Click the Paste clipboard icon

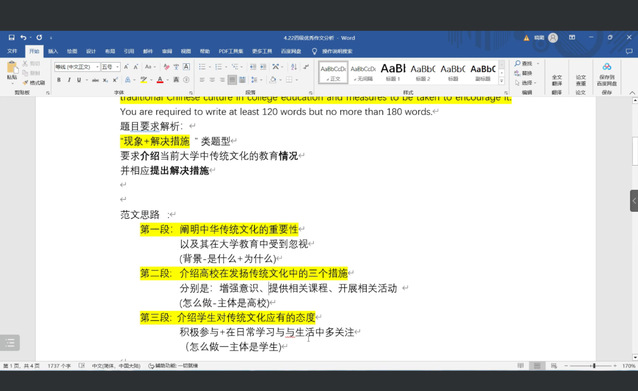(12, 67)
